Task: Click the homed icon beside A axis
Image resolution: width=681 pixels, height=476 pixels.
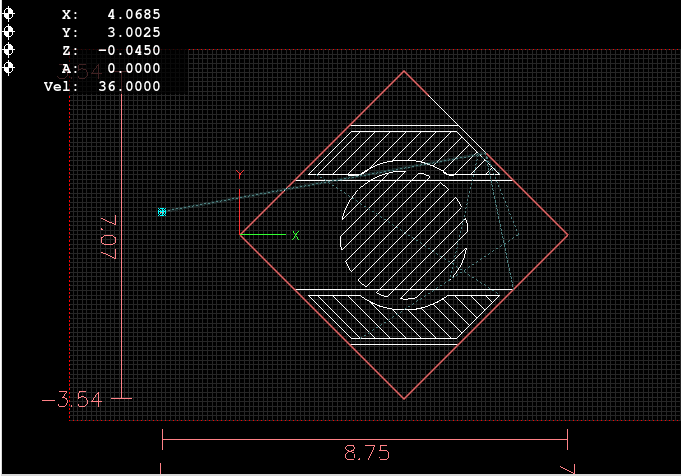Action: [x=9, y=68]
